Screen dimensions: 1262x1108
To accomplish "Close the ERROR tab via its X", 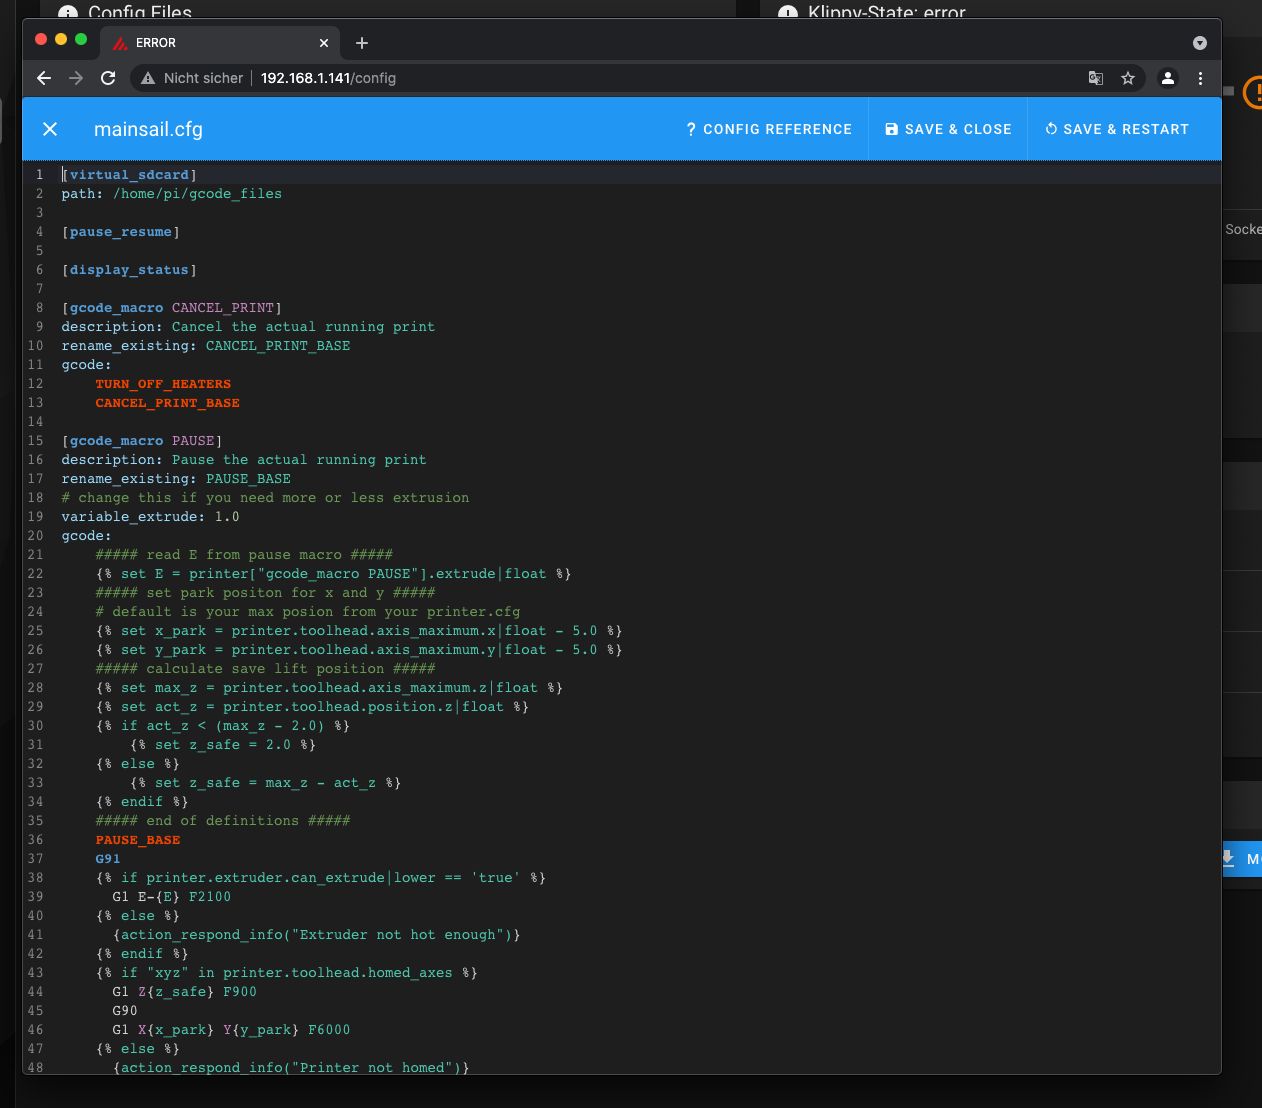I will 324,43.
